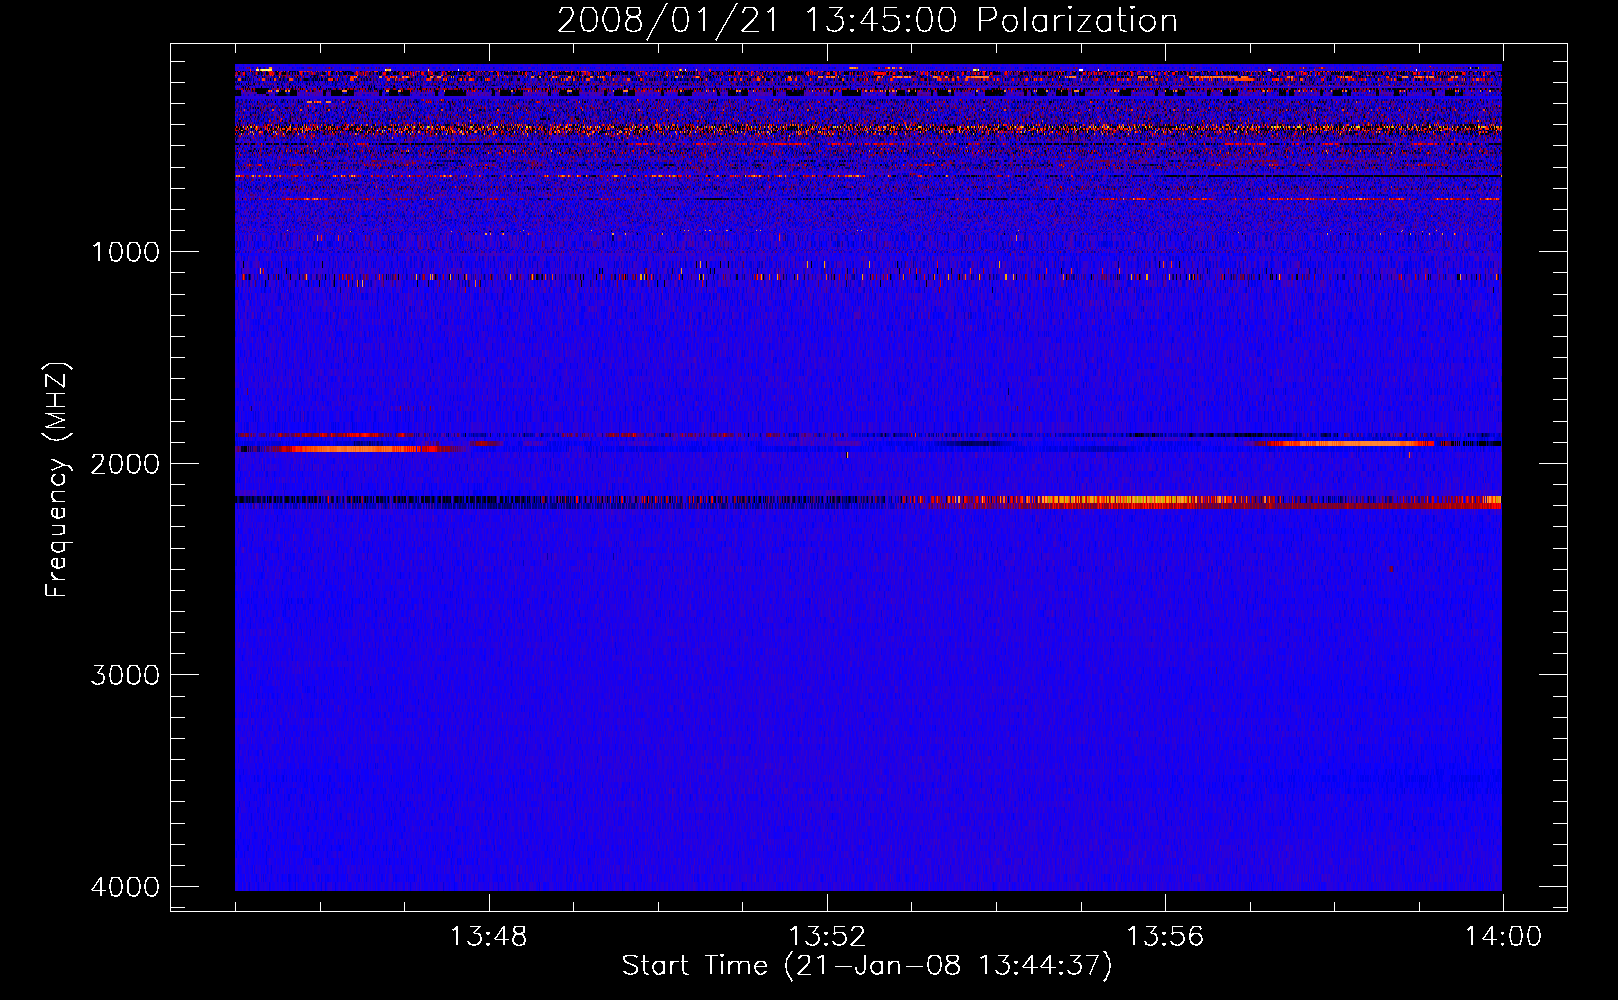Select the '3000' frequency axis label
Viewport: 1618px width, 1000px height.
(125, 675)
